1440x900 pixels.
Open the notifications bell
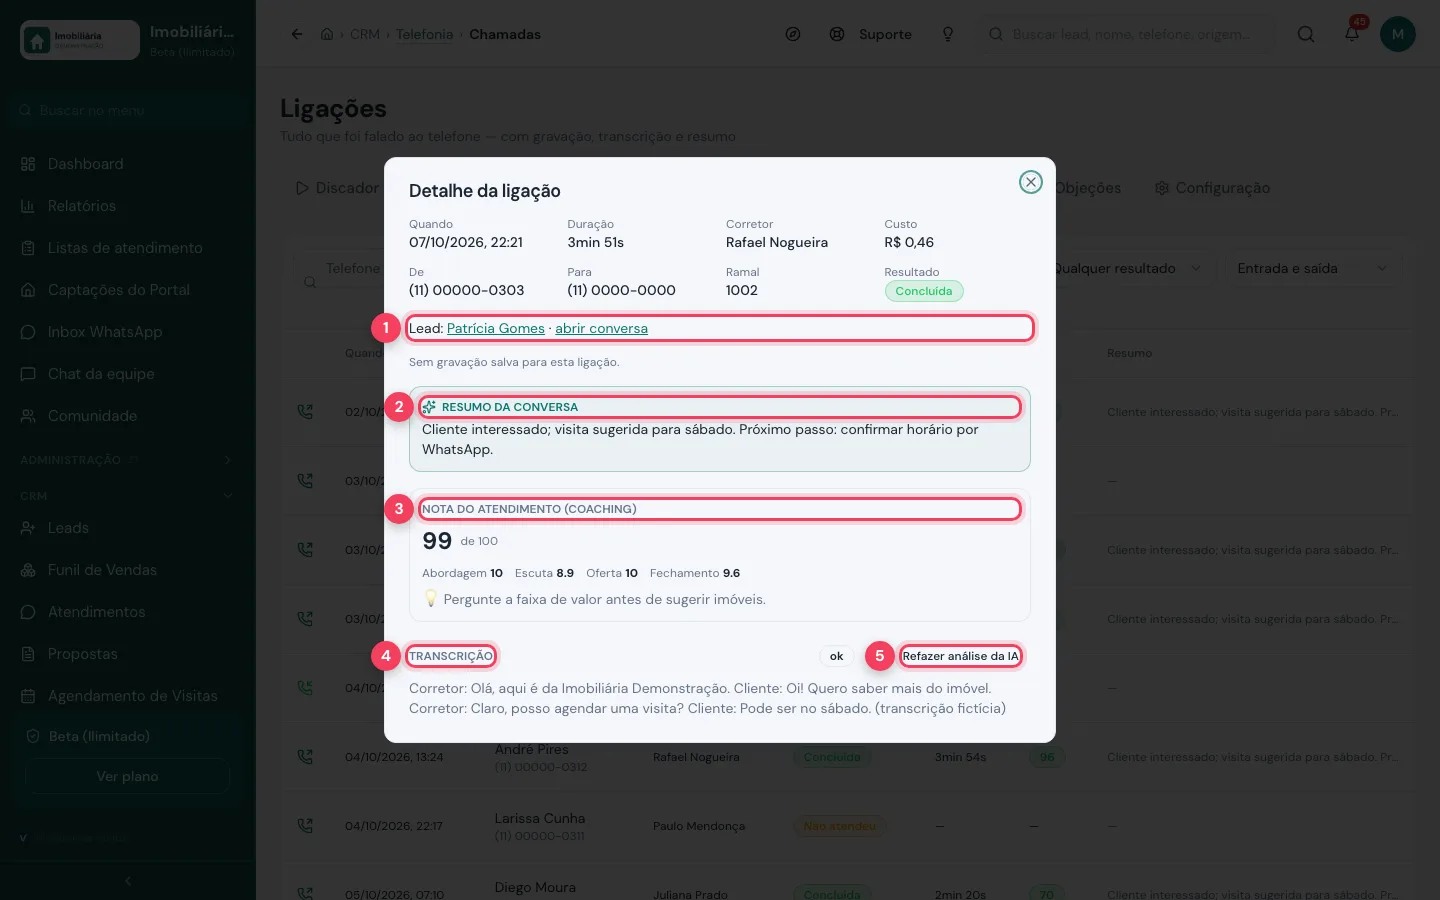coord(1352,34)
